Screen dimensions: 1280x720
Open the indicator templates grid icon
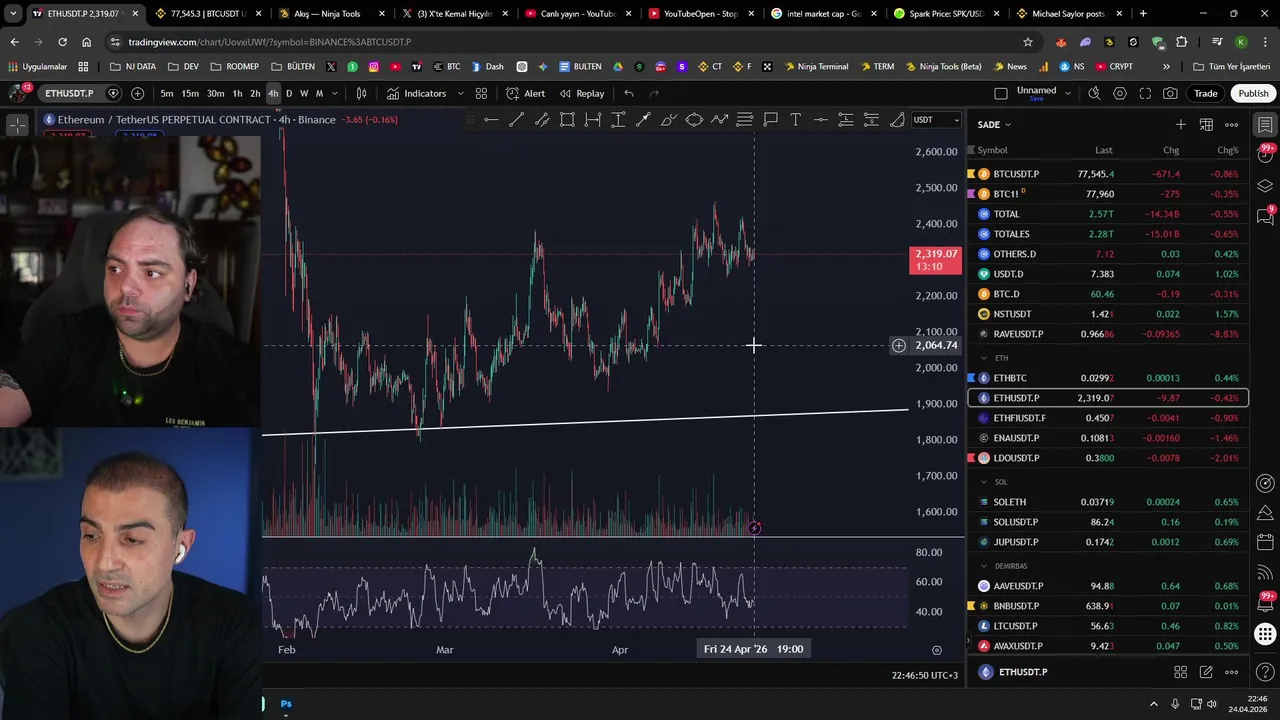pyautogui.click(x=481, y=93)
